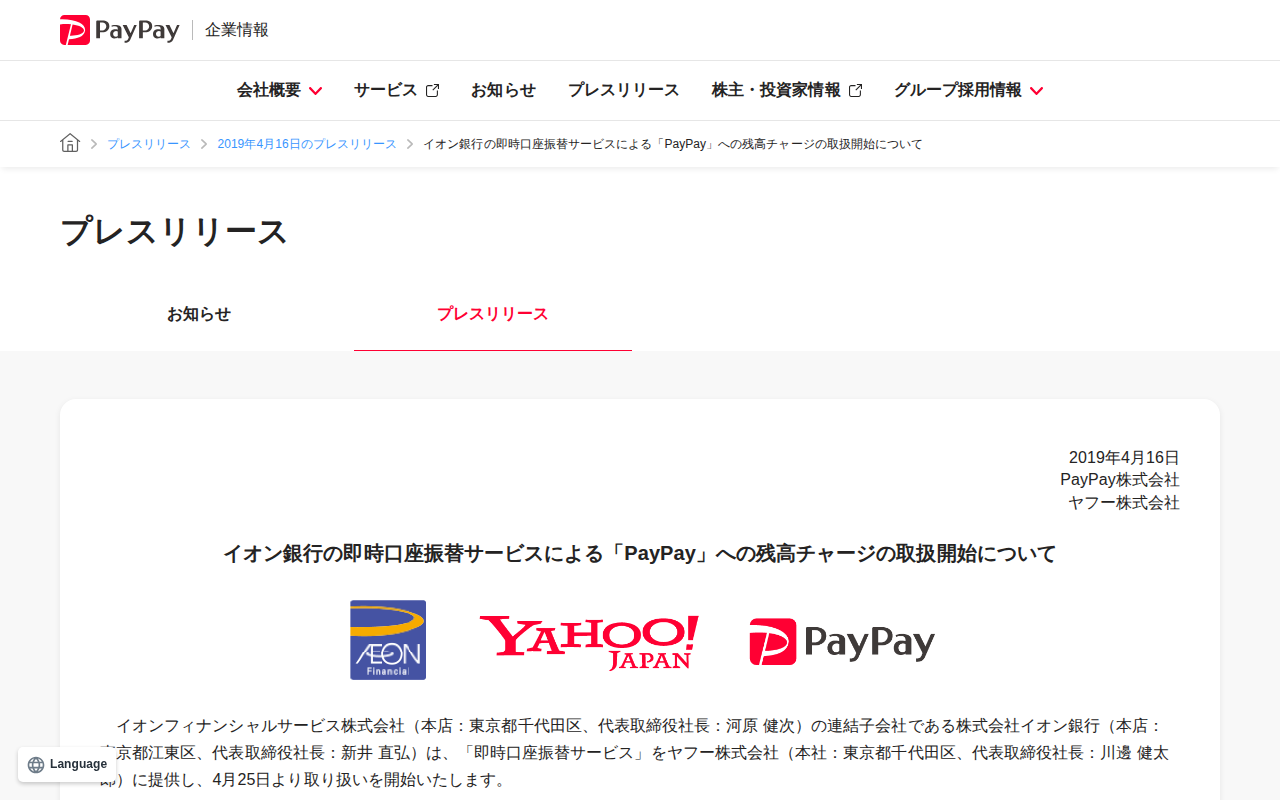Open プレスリリース in the top navigation
This screenshot has width=1280, height=800.
tap(624, 90)
